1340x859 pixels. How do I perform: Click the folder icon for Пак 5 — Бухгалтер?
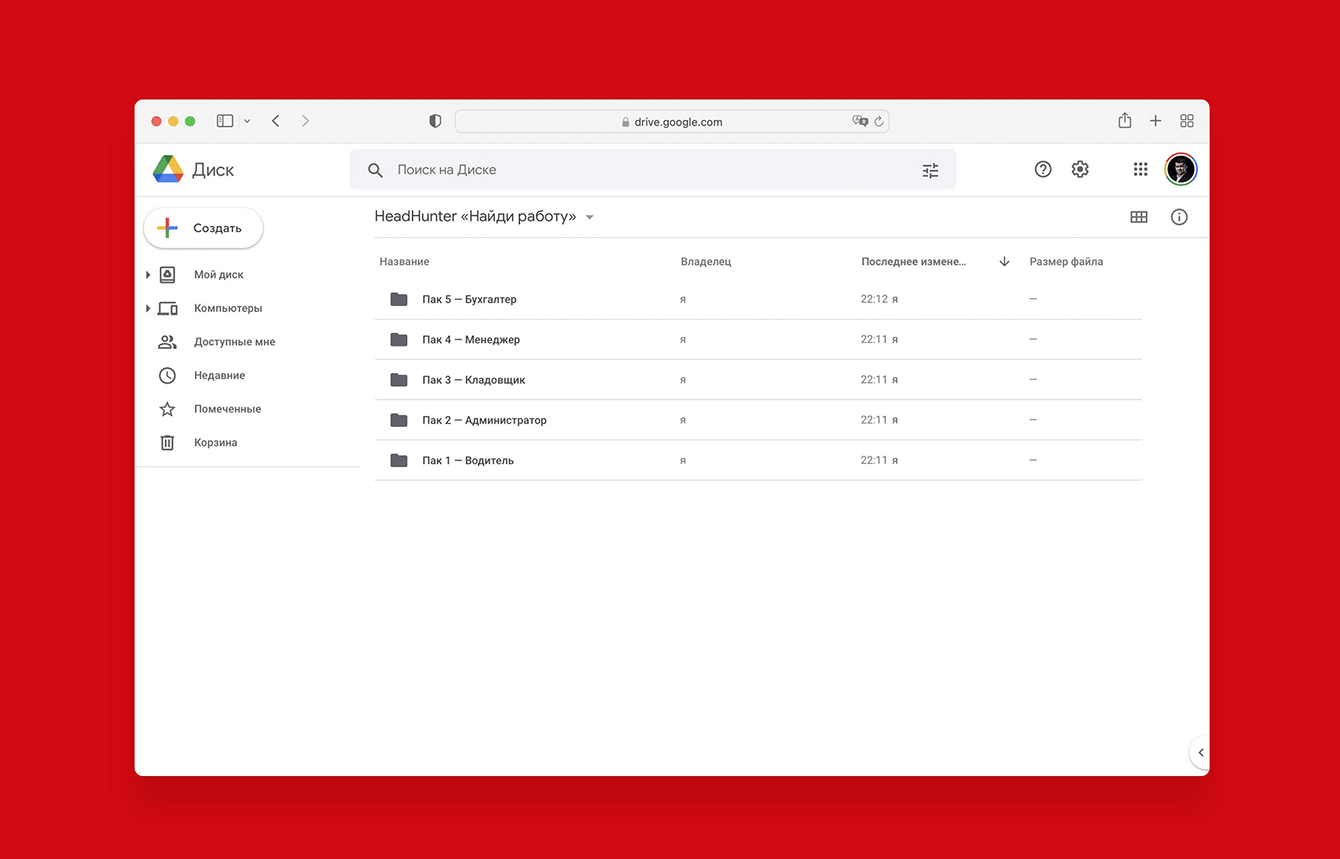coord(399,299)
